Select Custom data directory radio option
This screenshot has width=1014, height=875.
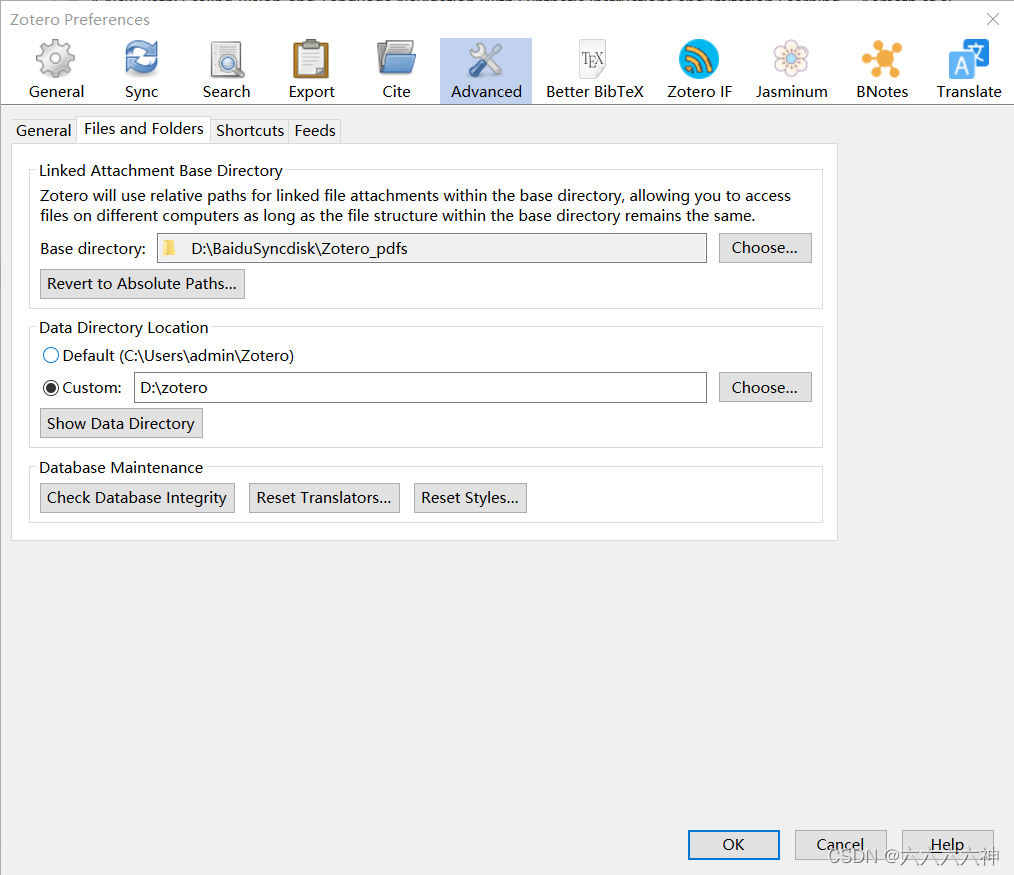tap(50, 388)
